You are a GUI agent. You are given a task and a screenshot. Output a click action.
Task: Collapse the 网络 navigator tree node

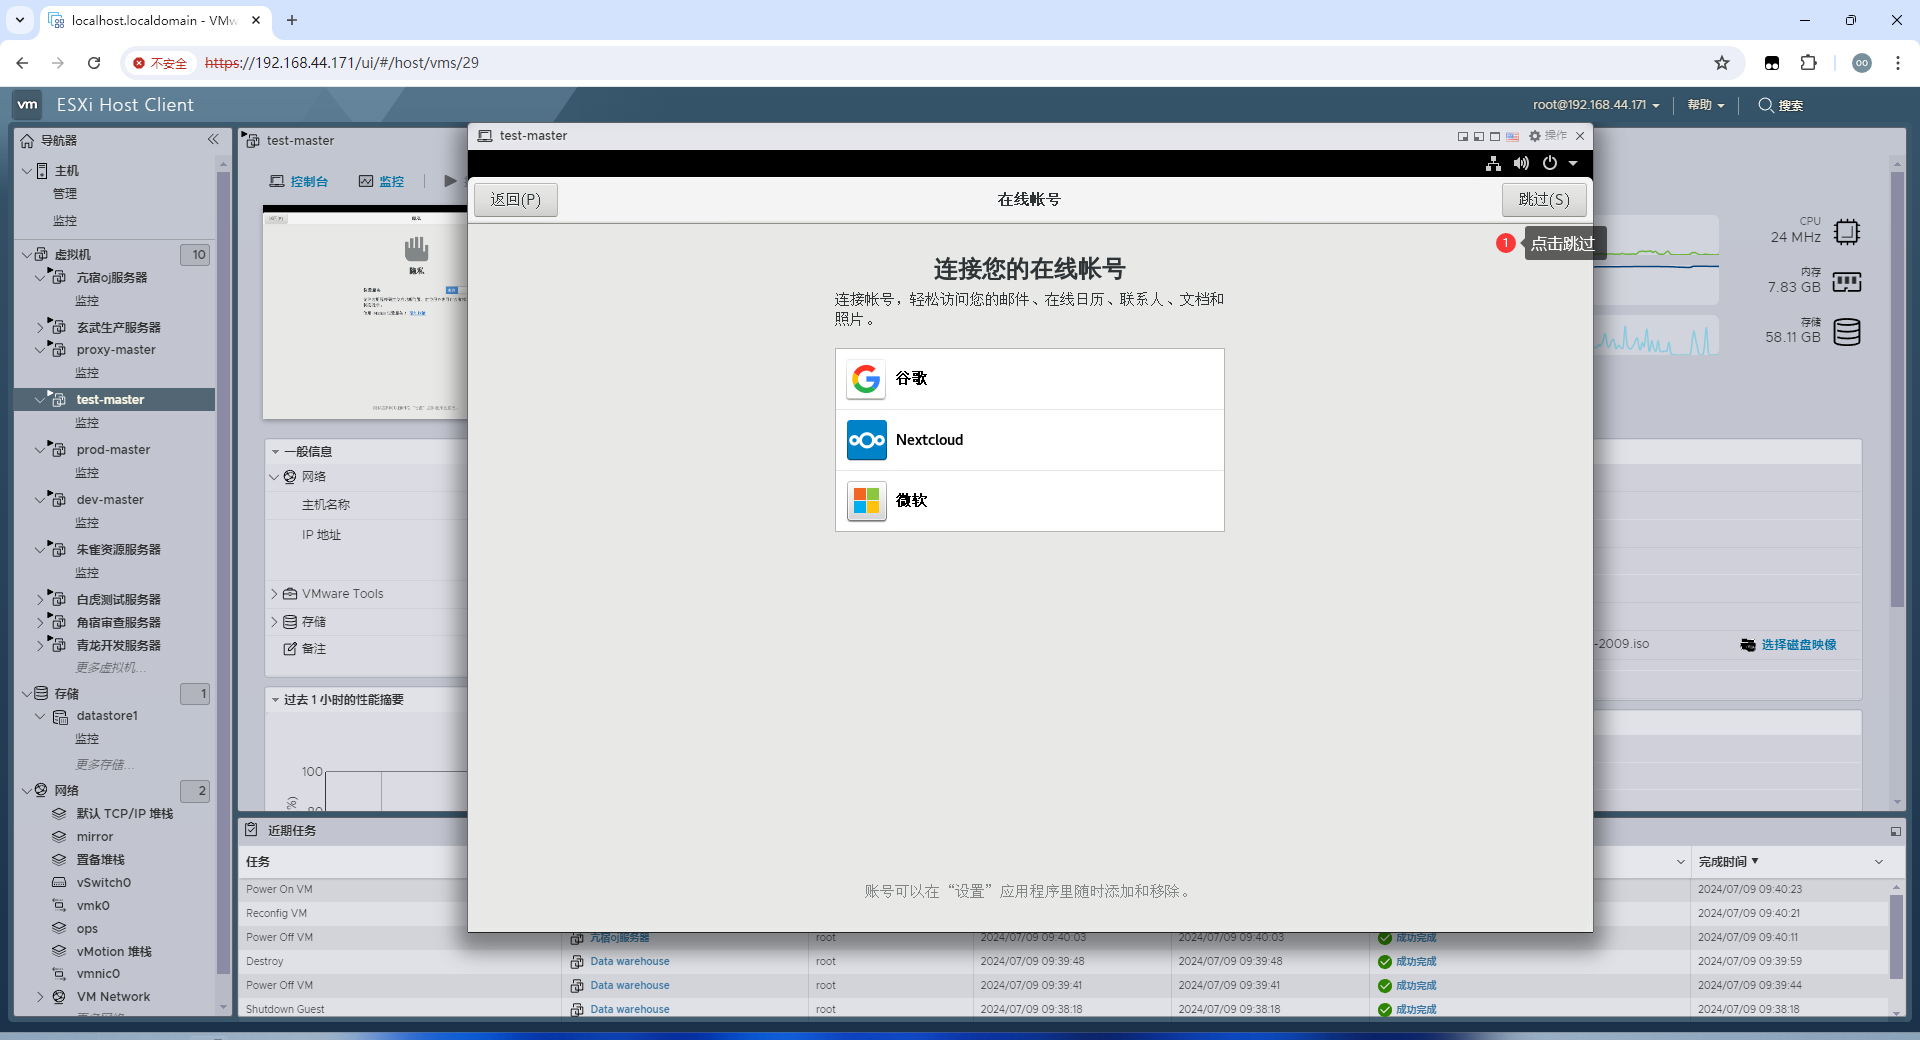click(26, 791)
